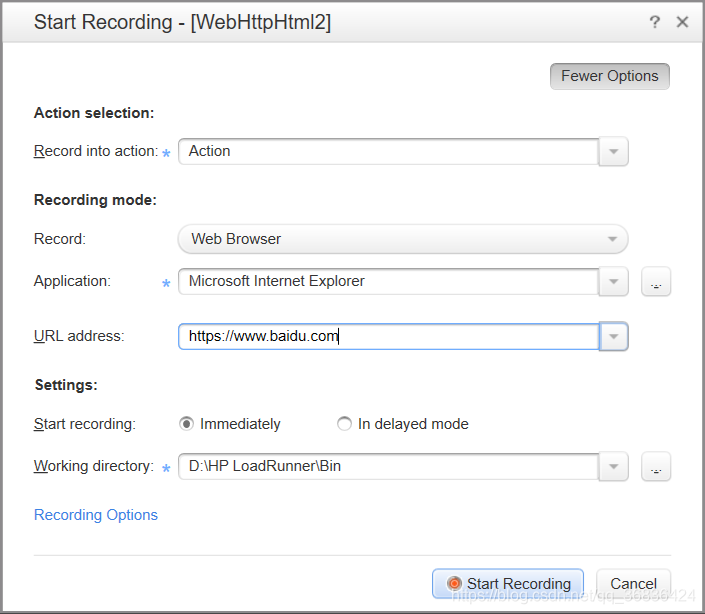Click the Start Recording button

[x=508, y=584]
